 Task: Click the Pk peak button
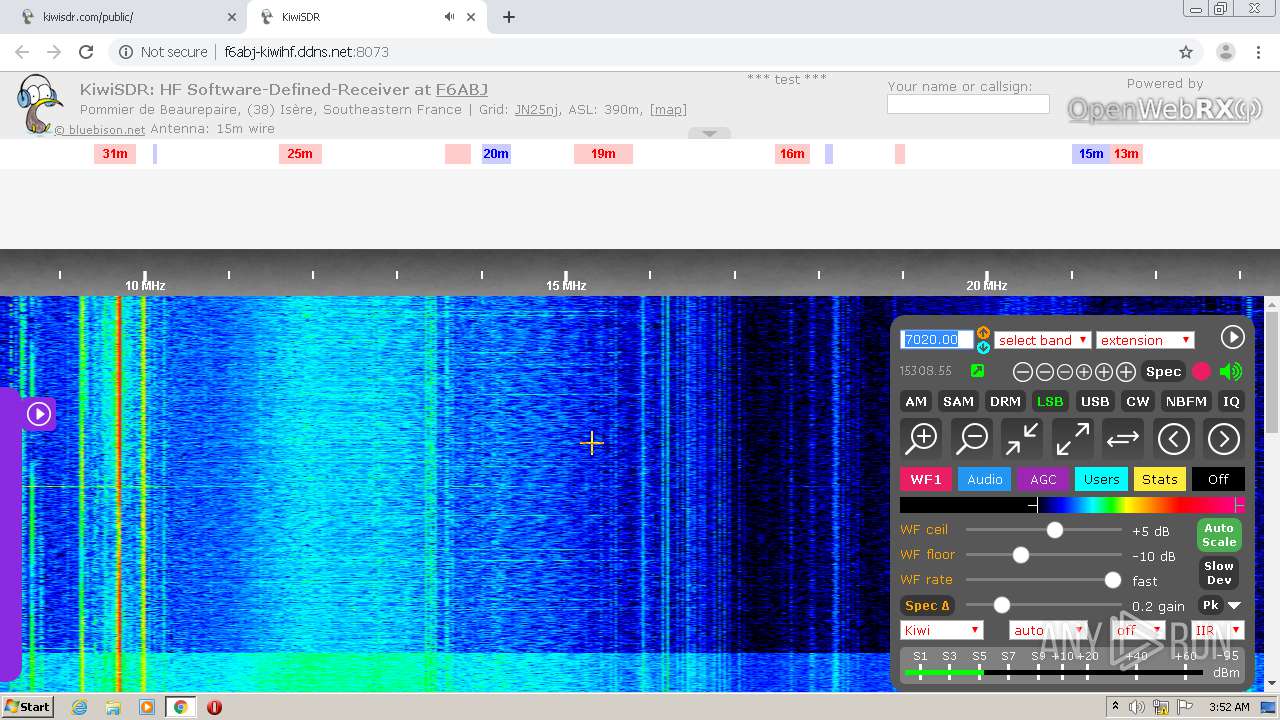point(1211,605)
